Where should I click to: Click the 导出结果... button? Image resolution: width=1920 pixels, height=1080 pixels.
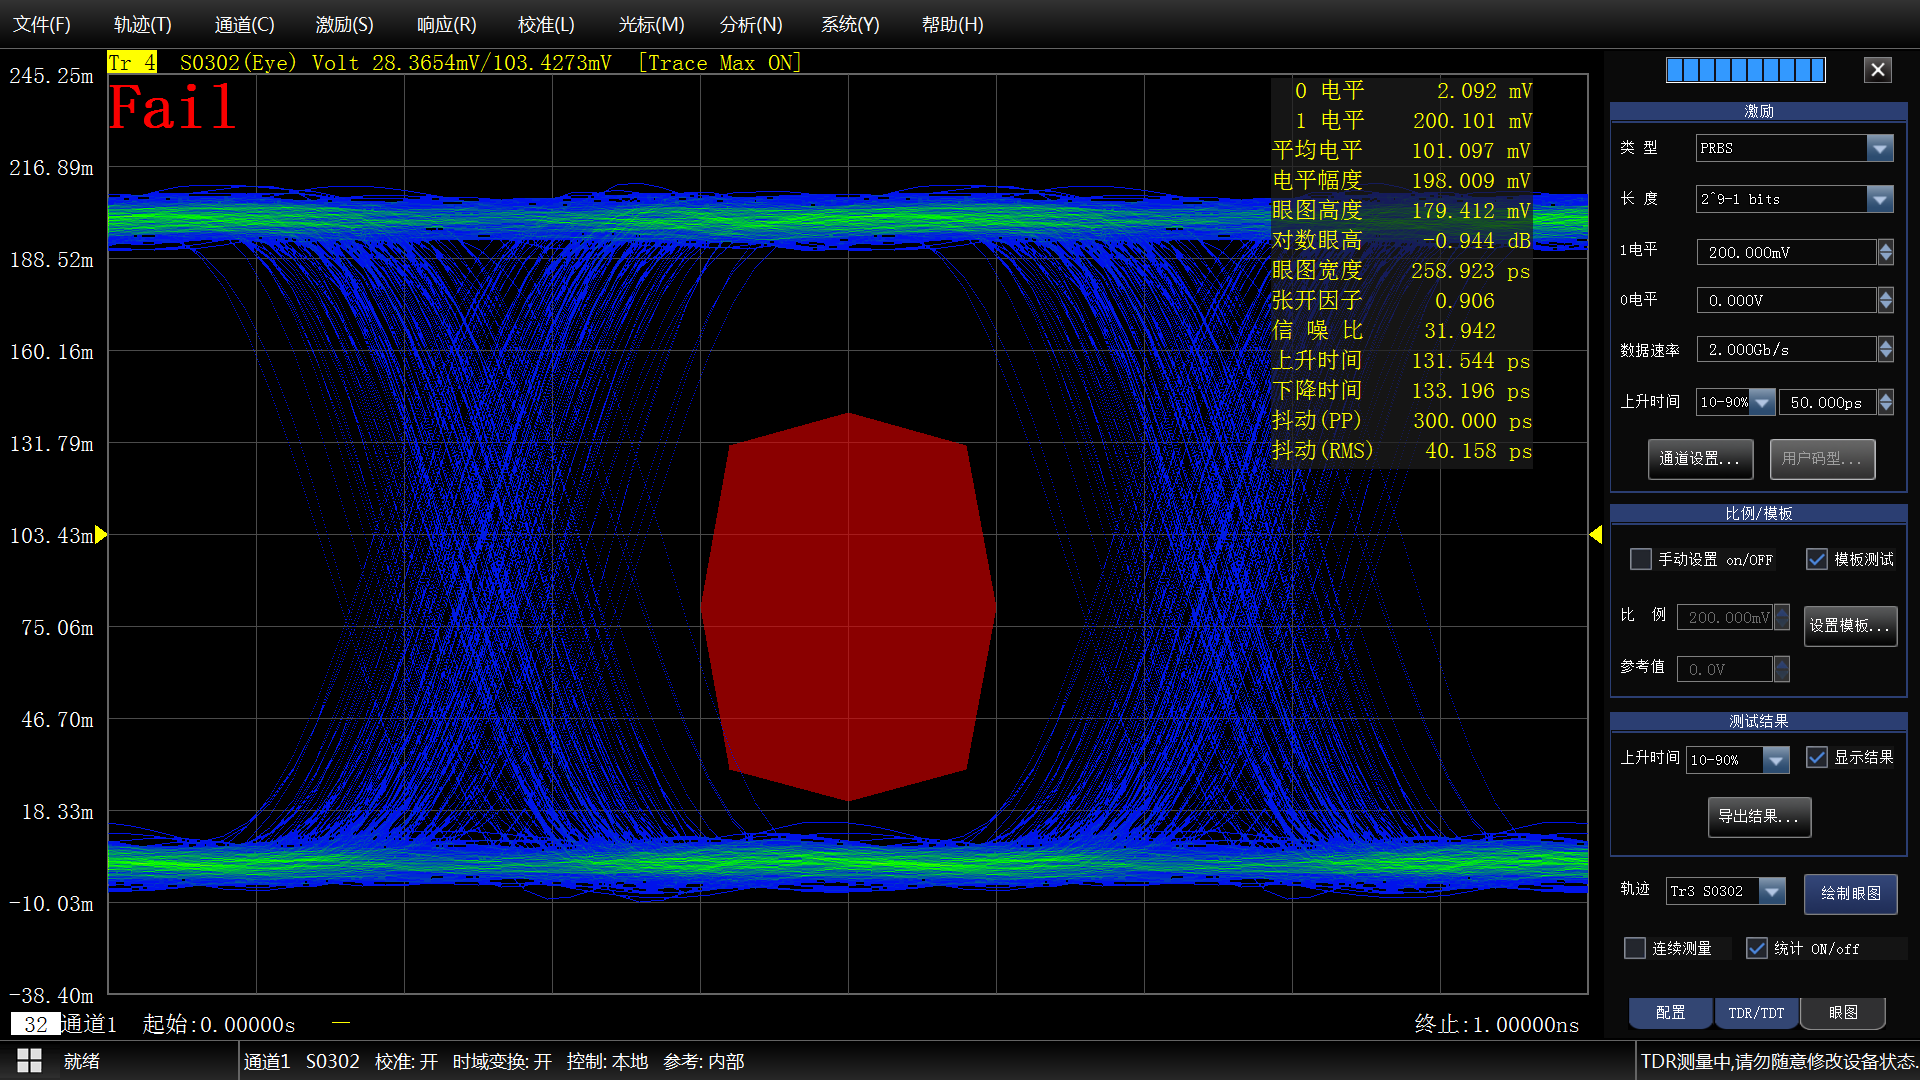point(1759,817)
